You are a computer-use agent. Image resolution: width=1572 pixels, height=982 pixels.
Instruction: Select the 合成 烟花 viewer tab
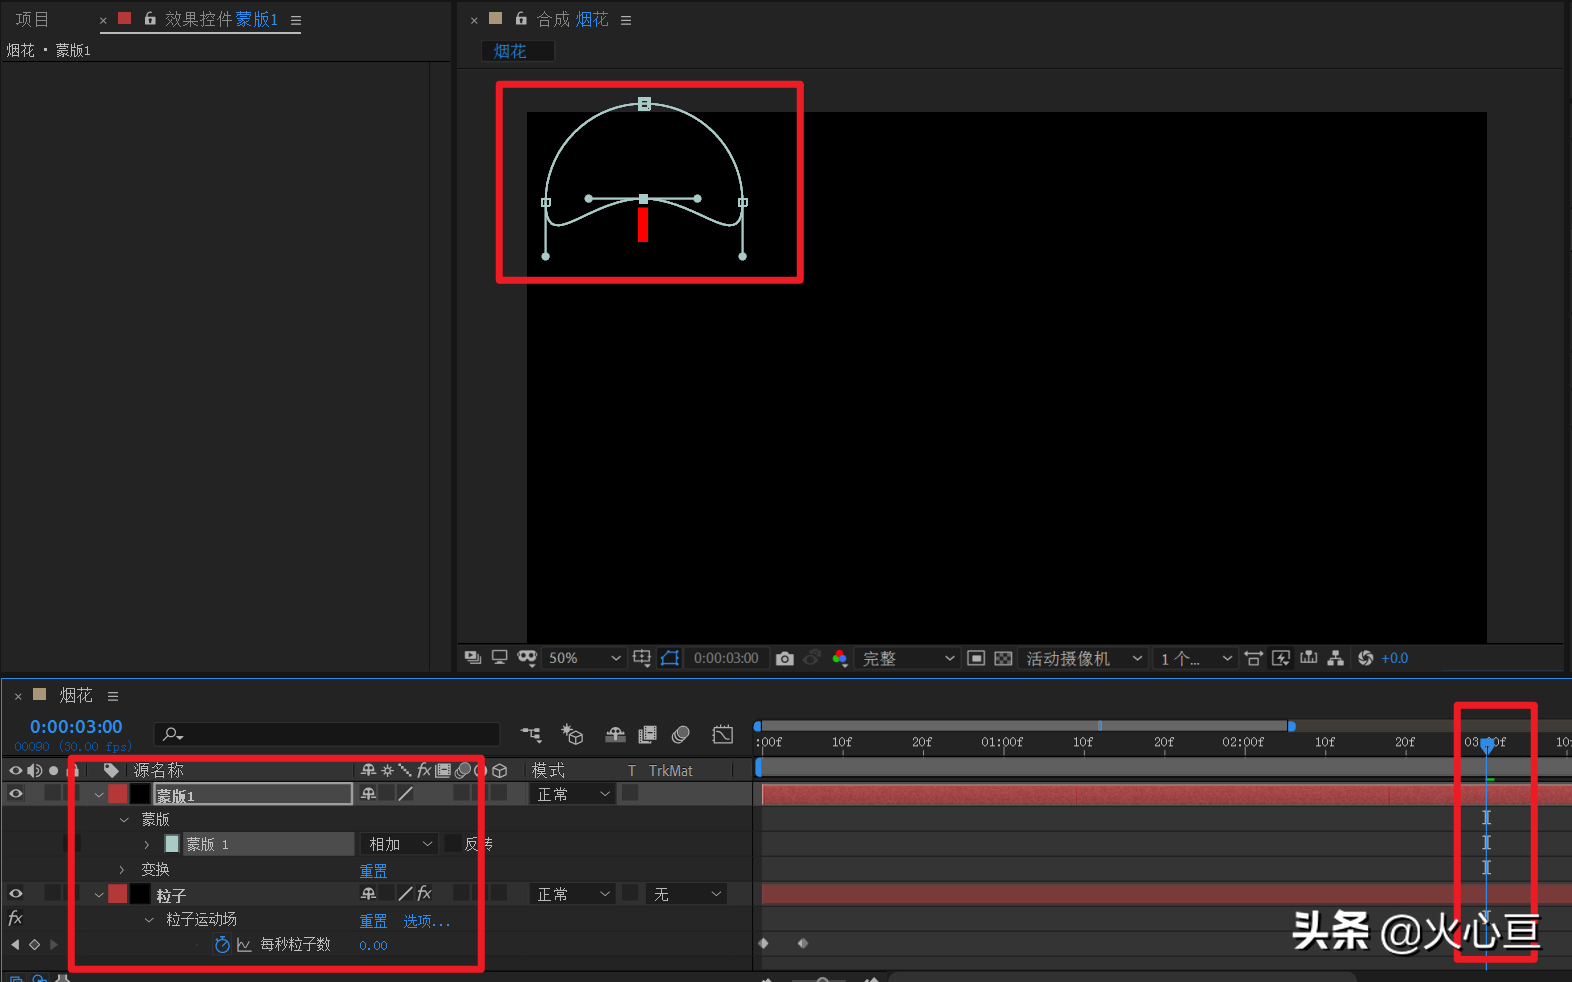[x=572, y=19]
